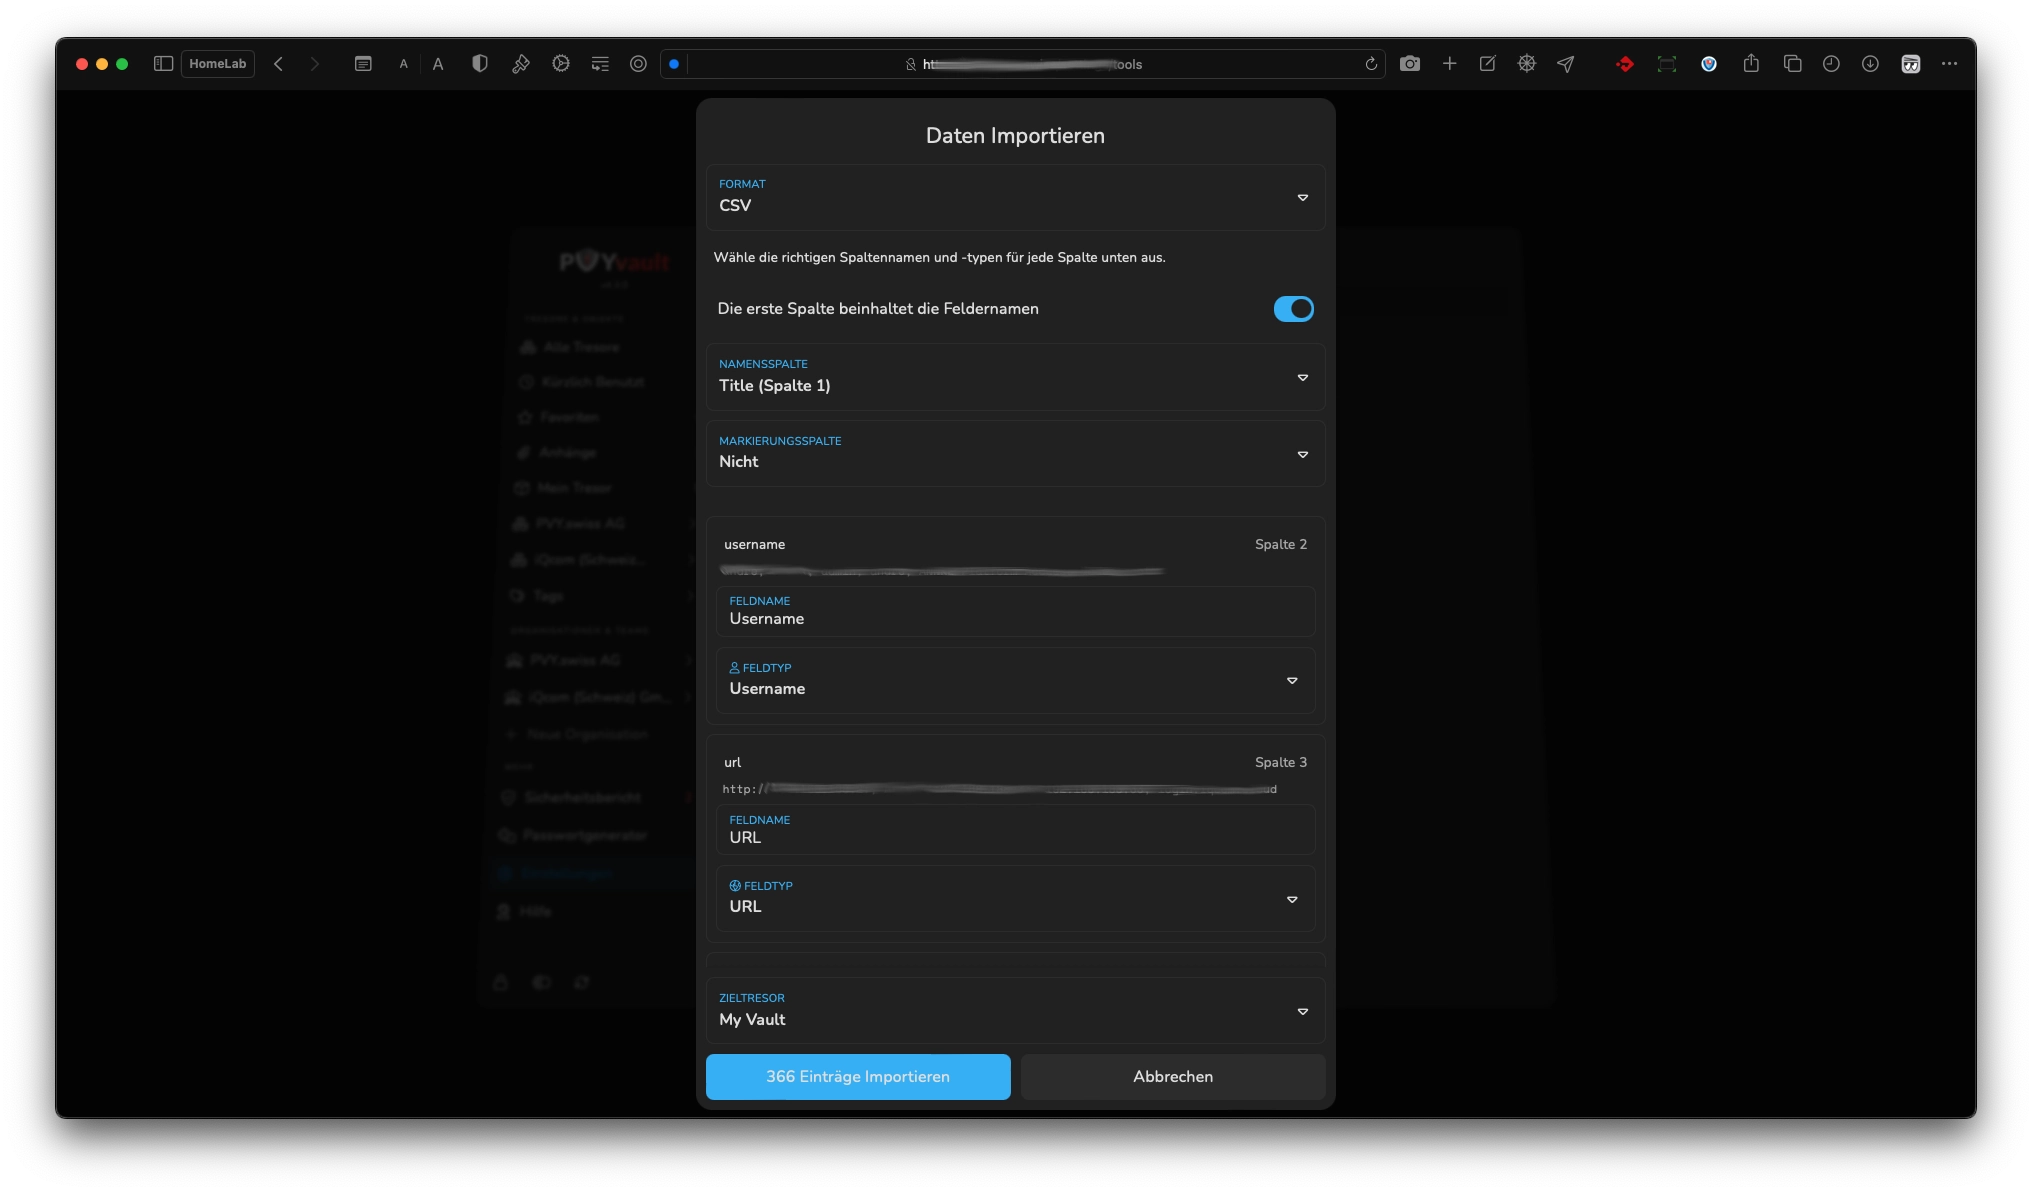This screenshot has width=2032, height=1192.
Task: Click the Abbrechen button
Action: click(1173, 1077)
